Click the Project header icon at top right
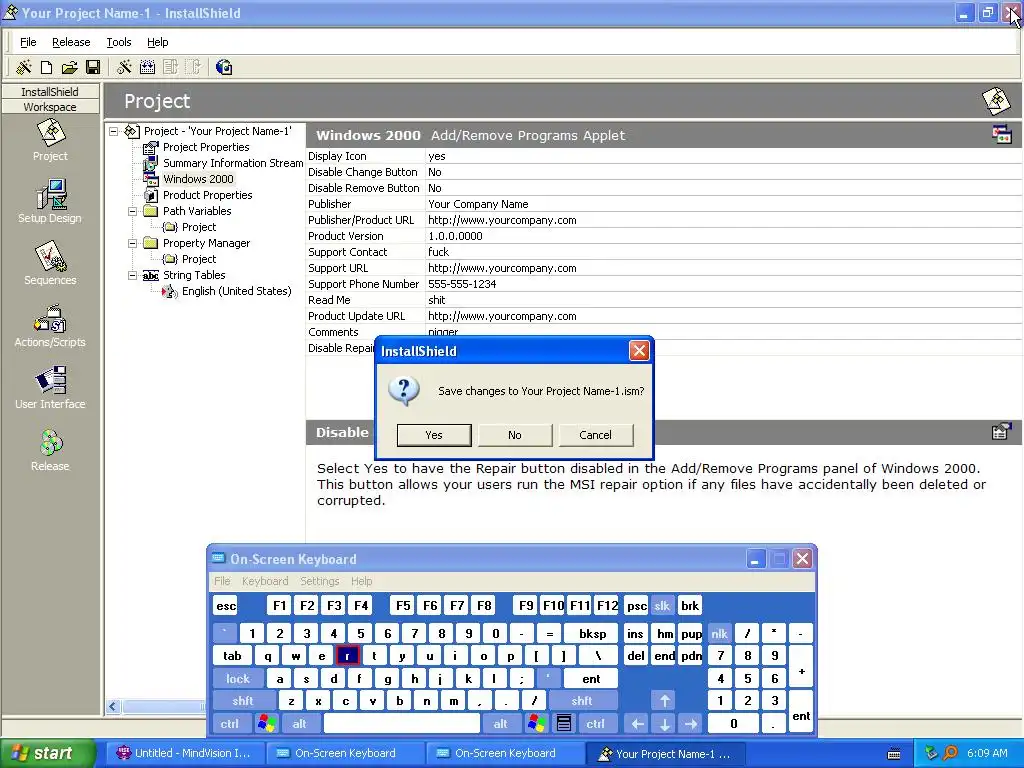 (x=996, y=101)
